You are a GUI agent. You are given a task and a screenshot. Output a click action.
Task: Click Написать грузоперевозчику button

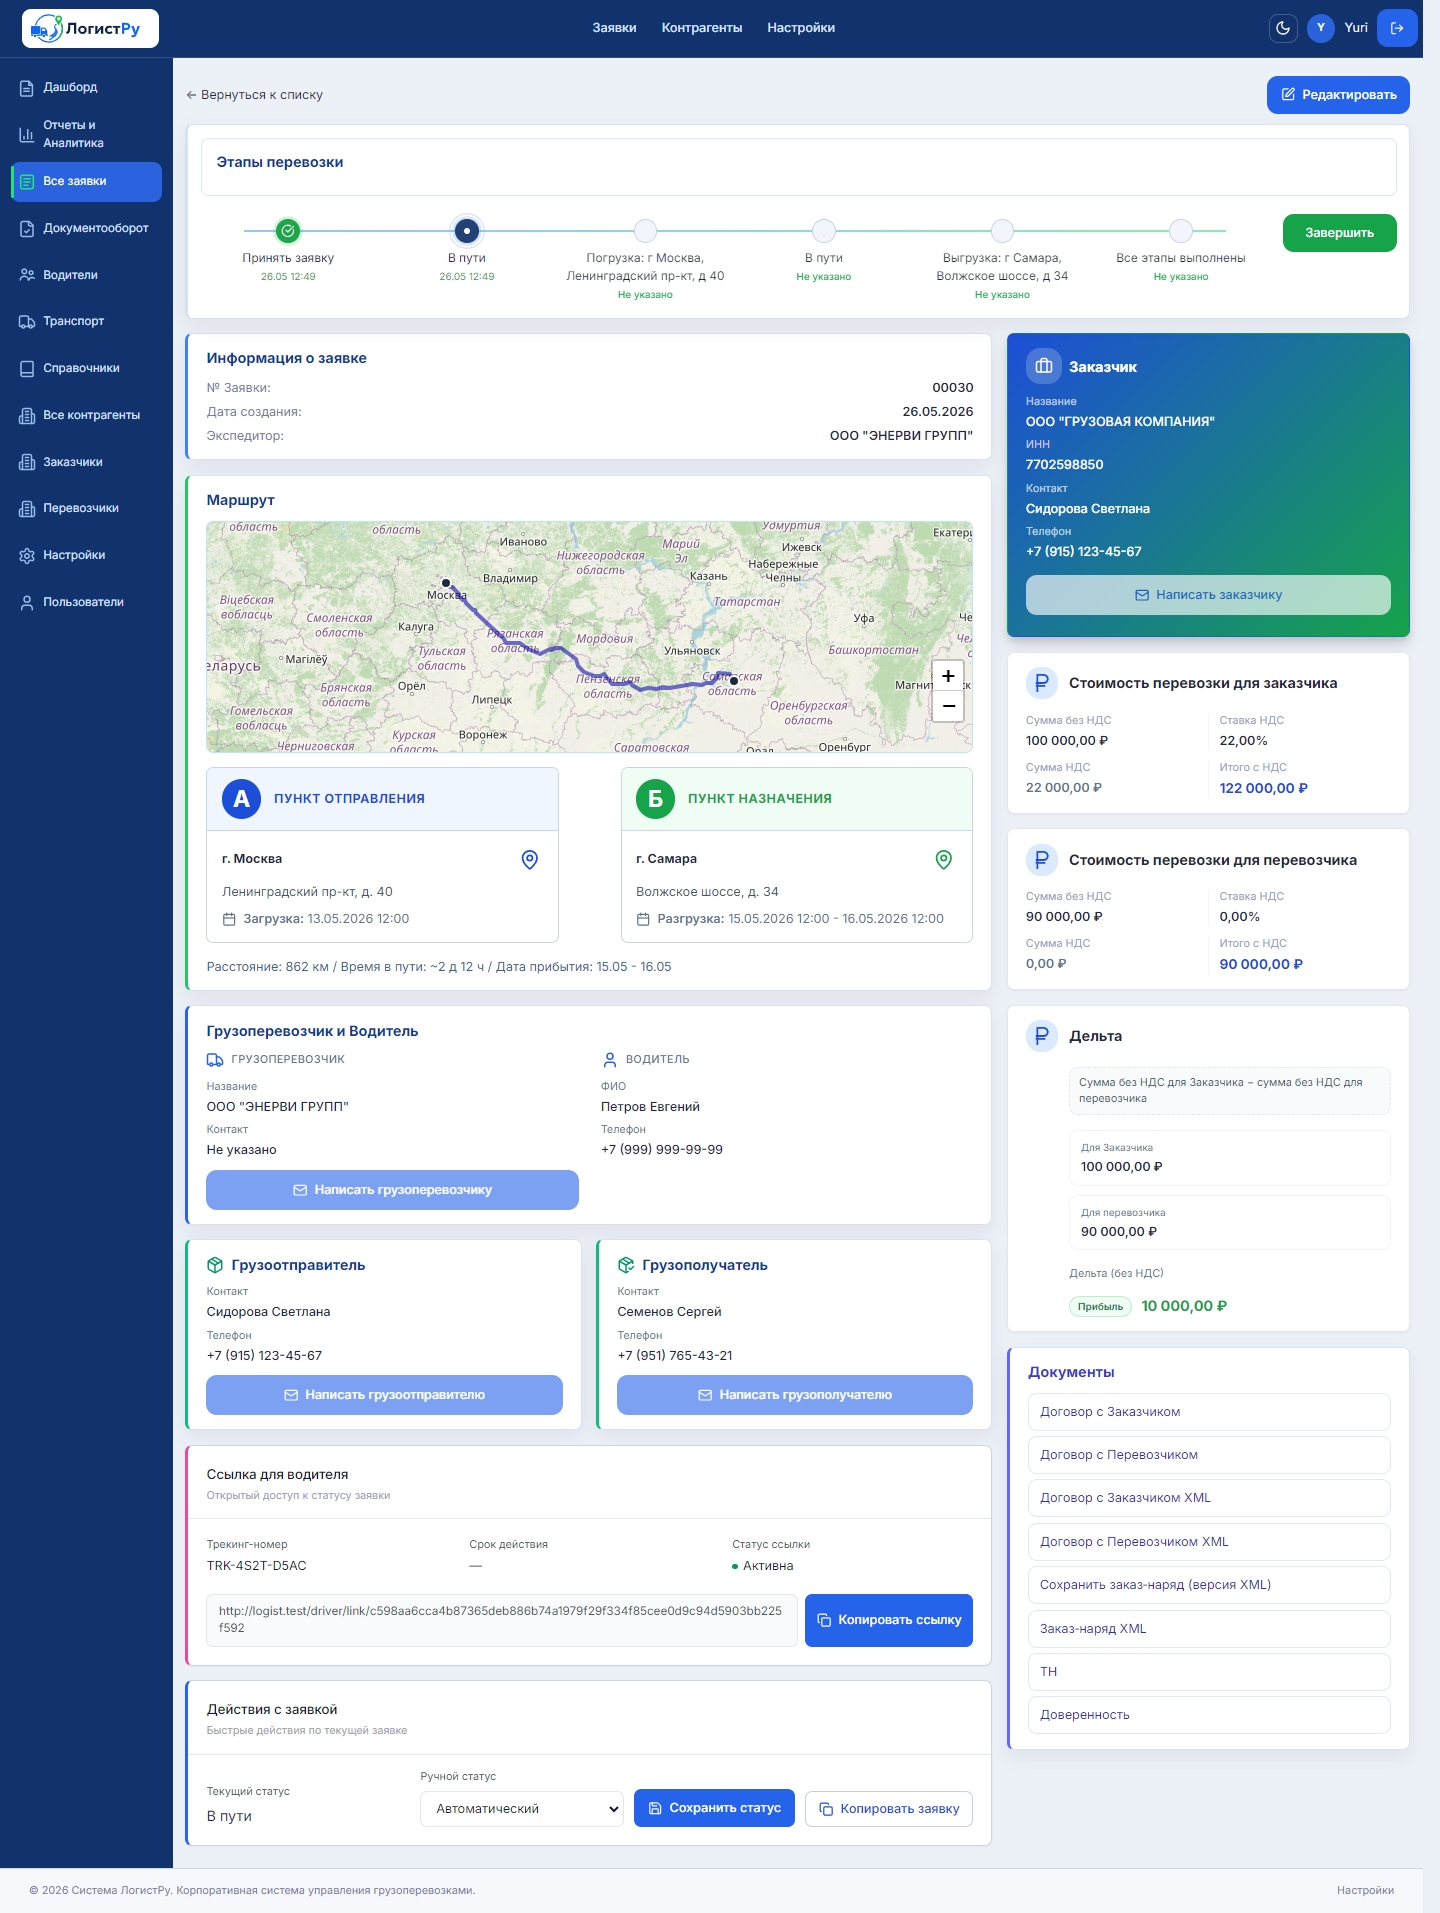pos(392,1190)
